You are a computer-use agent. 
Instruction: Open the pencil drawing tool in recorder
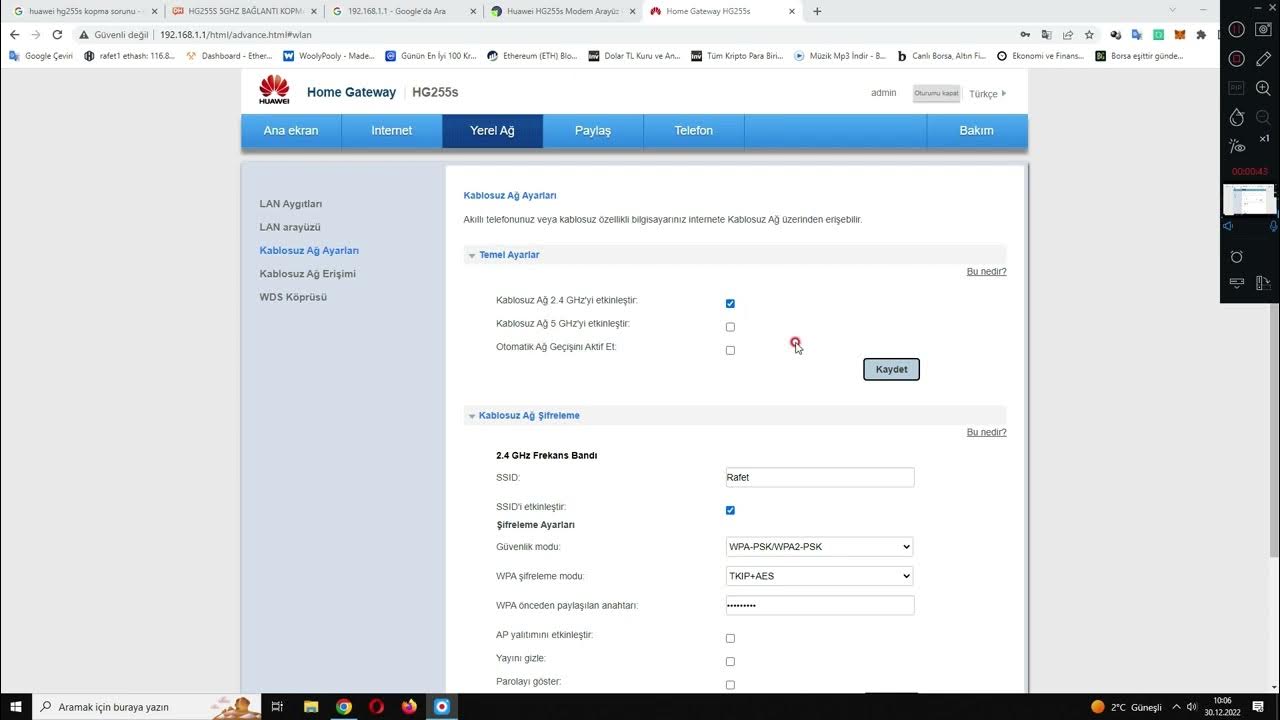point(1264,59)
